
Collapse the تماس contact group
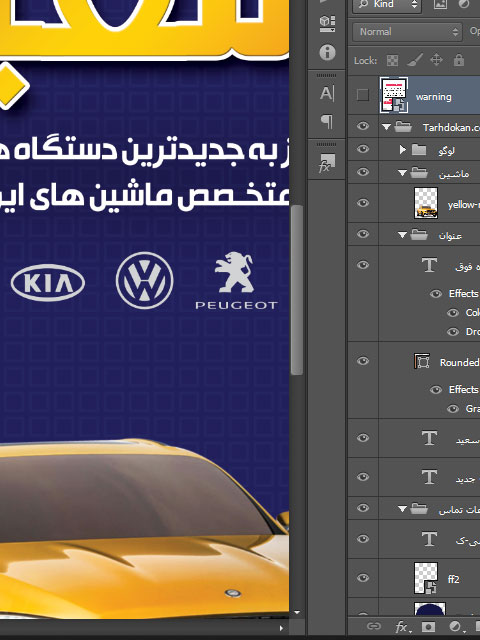(x=402, y=509)
